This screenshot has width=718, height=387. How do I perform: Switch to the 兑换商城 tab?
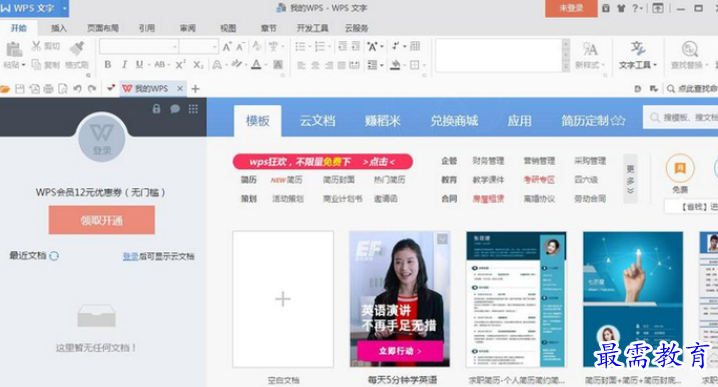pyautogui.click(x=454, y=121)
